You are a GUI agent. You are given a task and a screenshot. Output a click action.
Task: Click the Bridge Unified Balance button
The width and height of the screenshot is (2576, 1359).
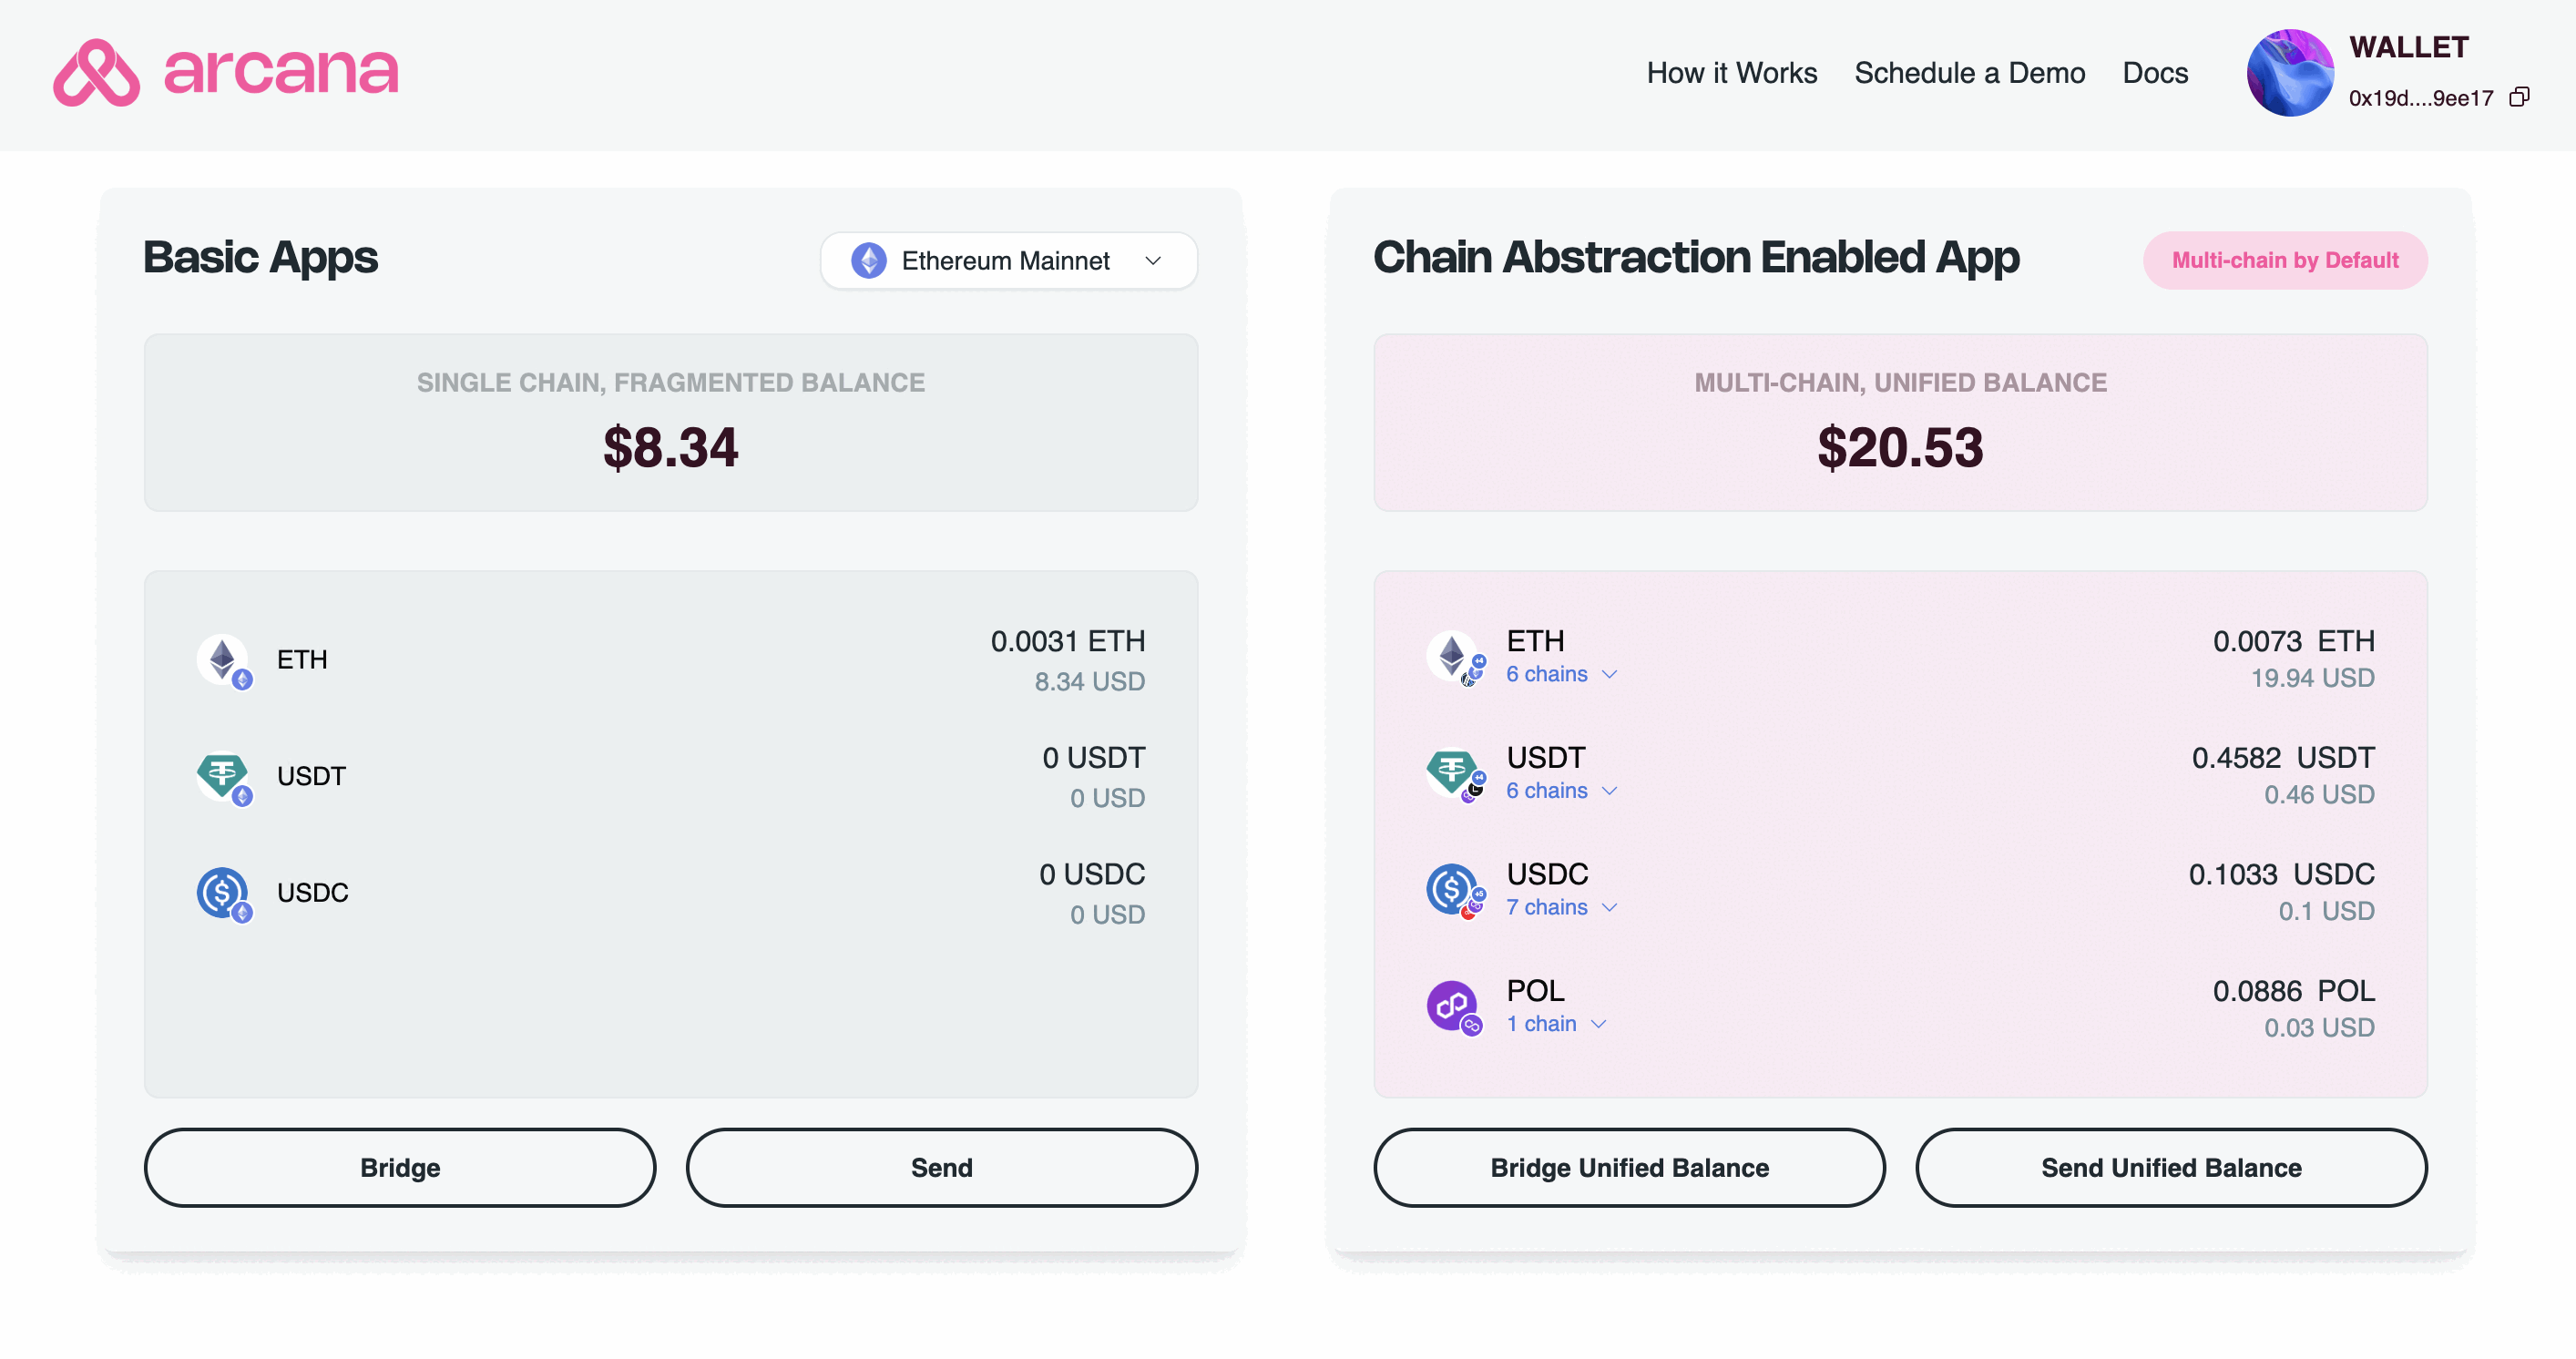[x=1629, y=1167]
